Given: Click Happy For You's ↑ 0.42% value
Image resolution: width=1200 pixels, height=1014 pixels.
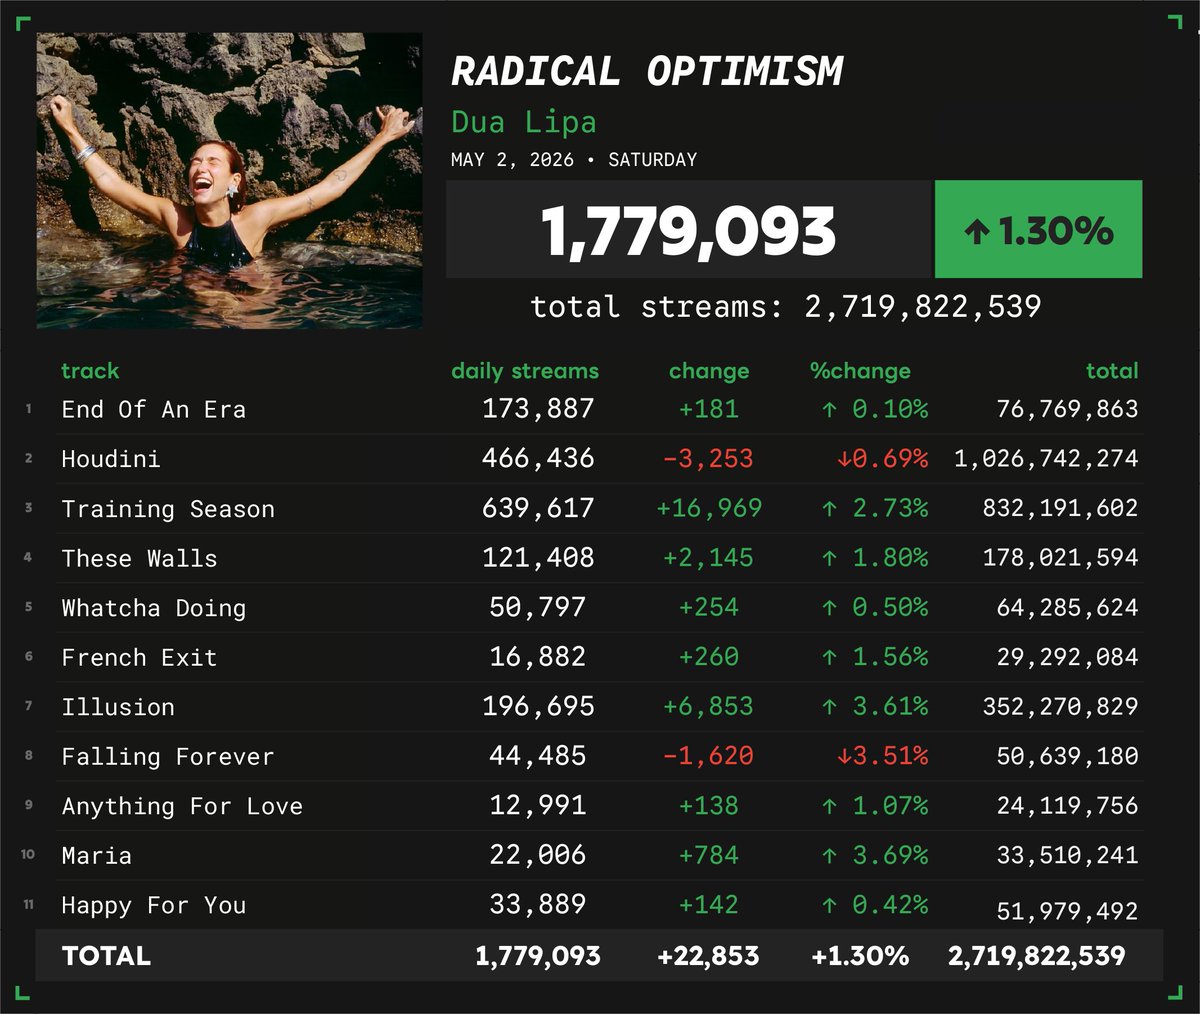Looking at the screenshot, I should [x=875, y=905].
